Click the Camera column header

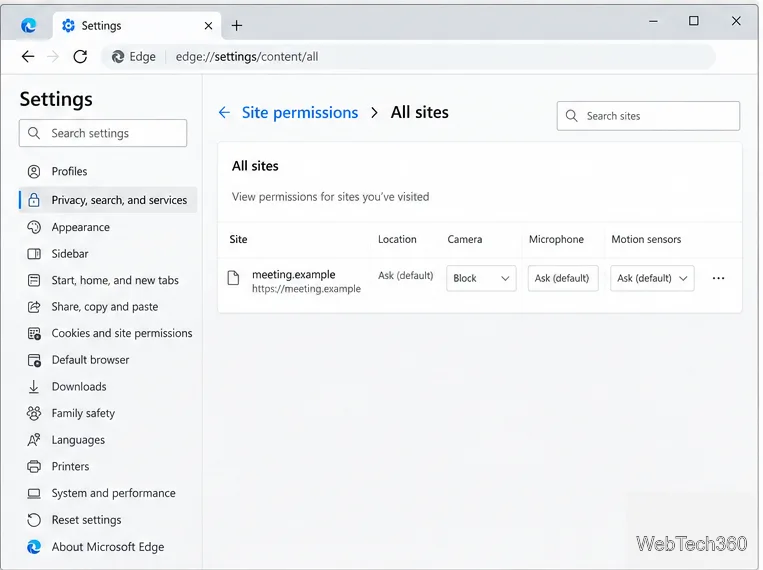[x=465, y=239]
